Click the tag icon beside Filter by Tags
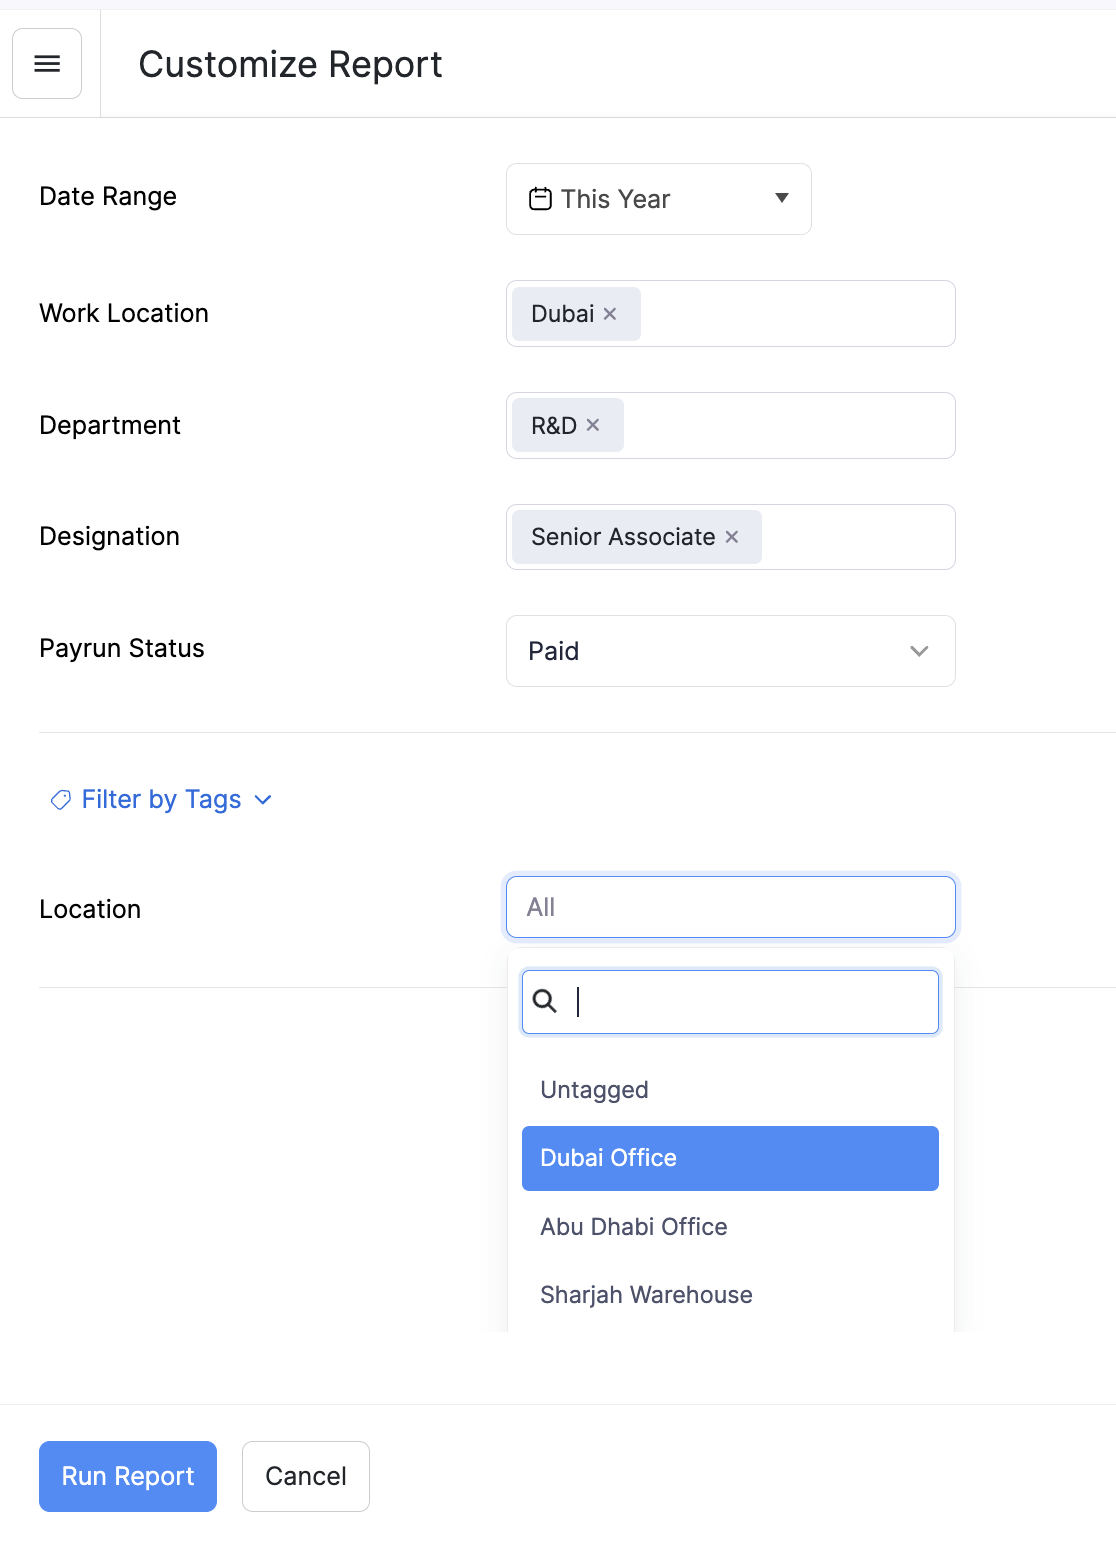Screen dimensions: 1116x1548 60,800
